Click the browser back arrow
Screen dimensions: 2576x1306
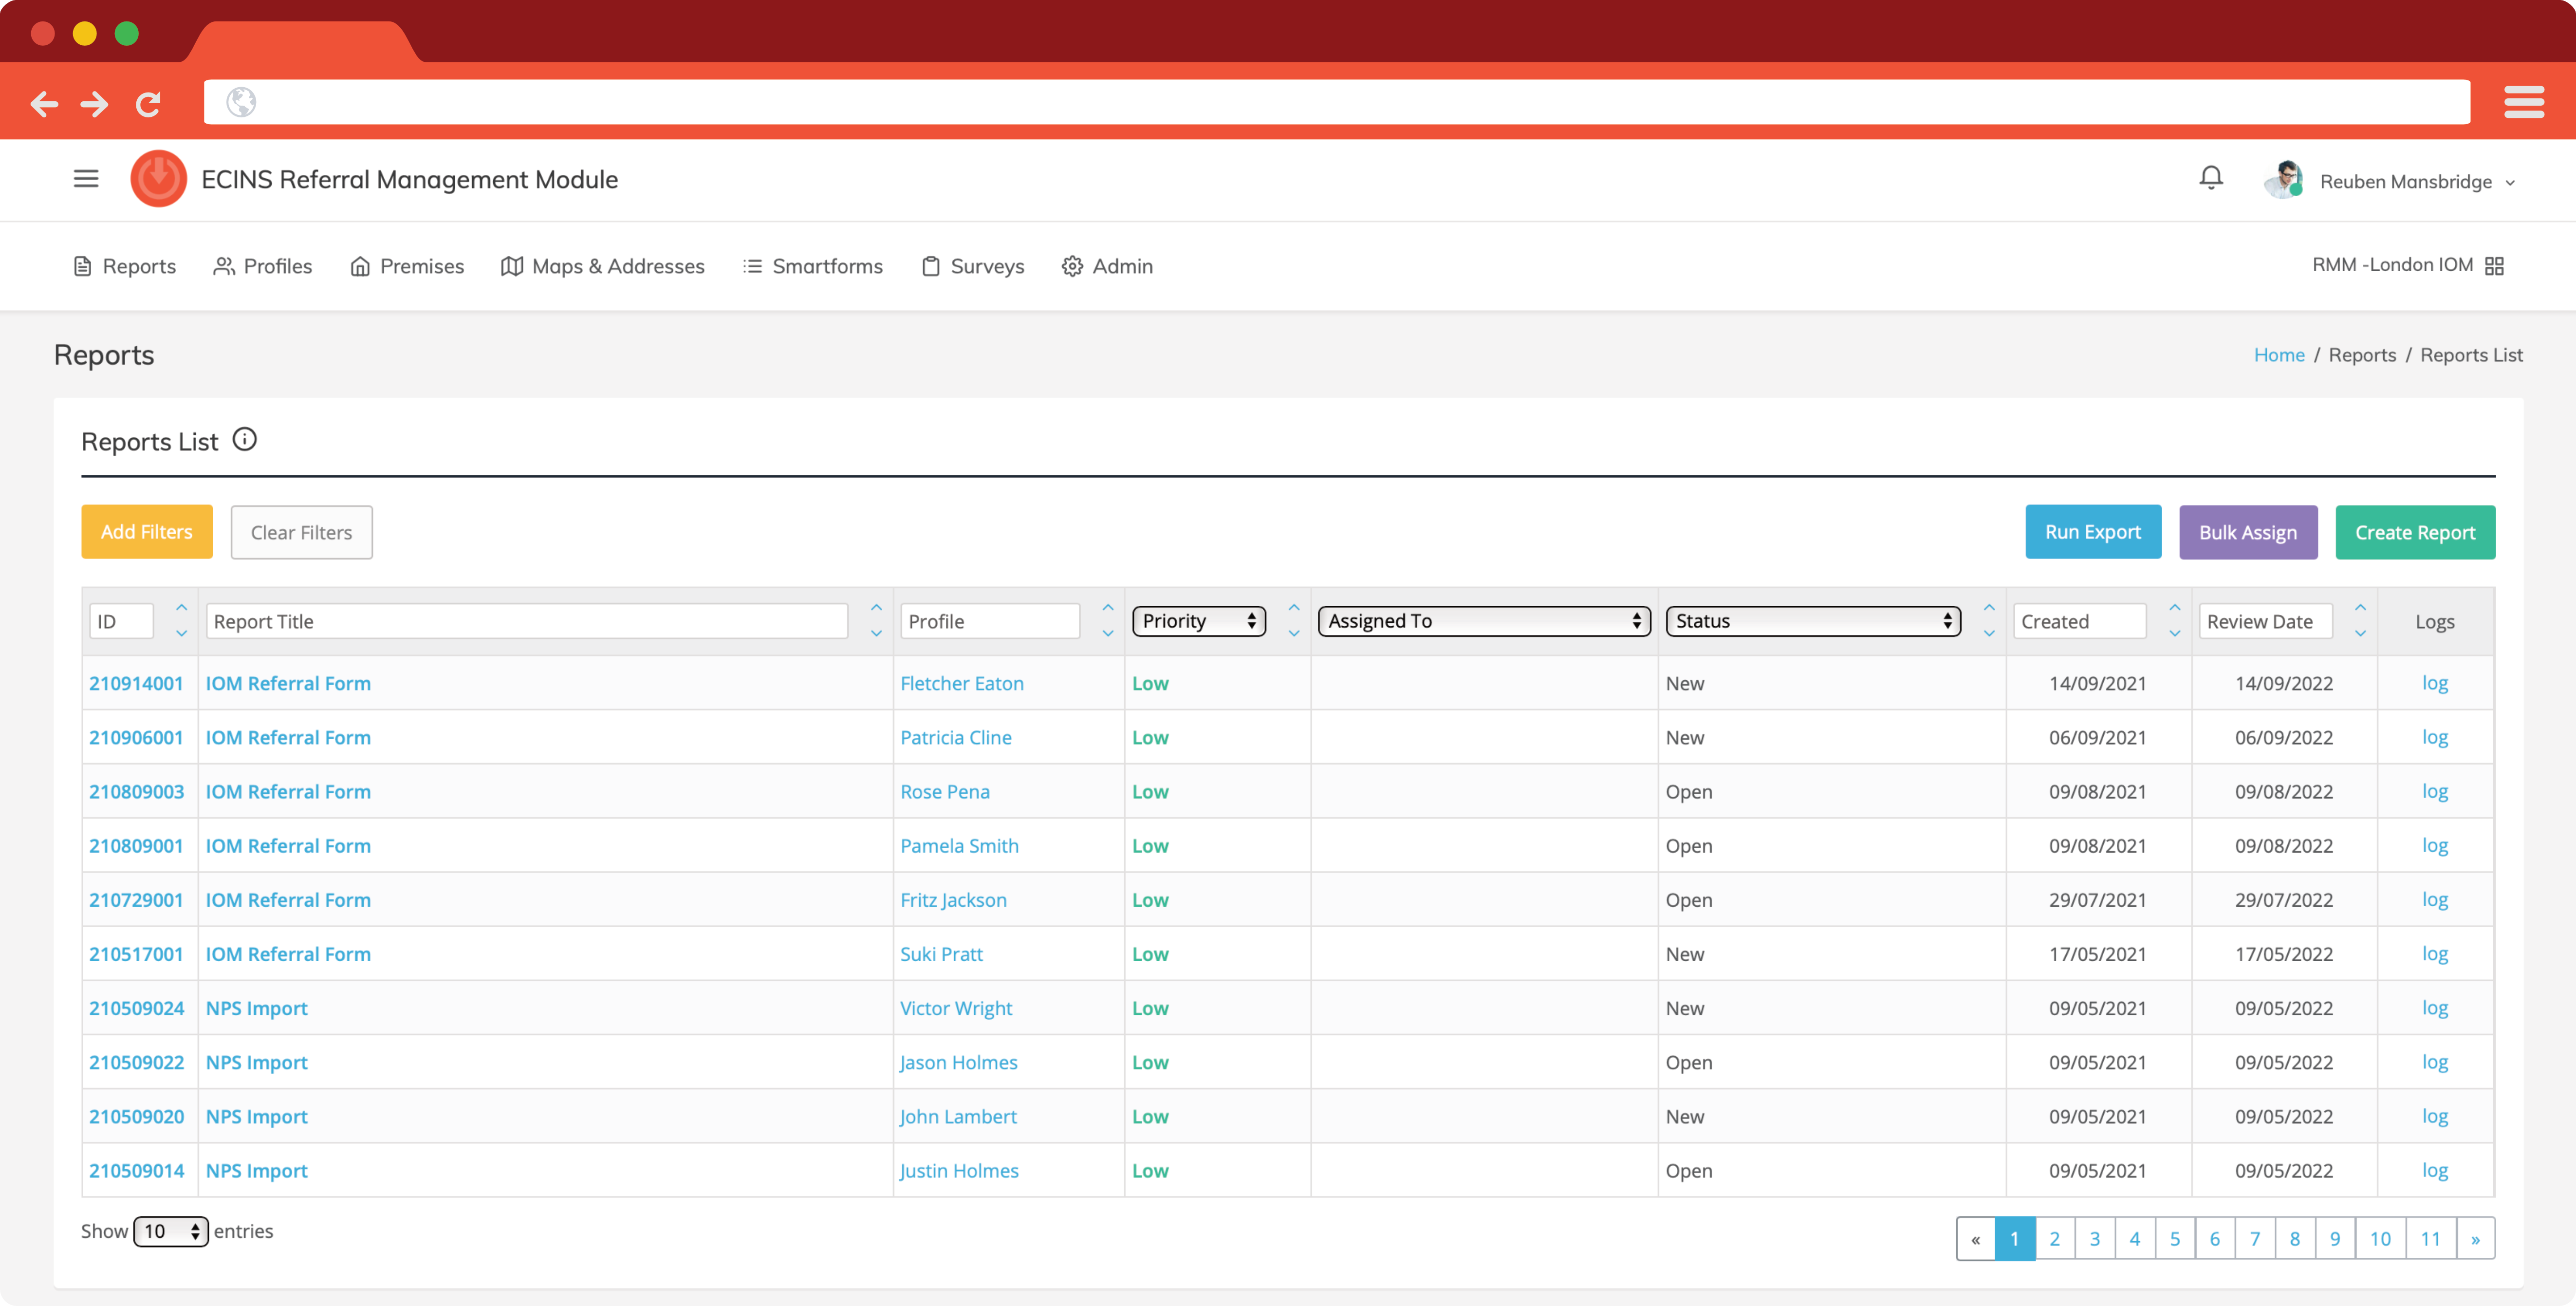44,103
